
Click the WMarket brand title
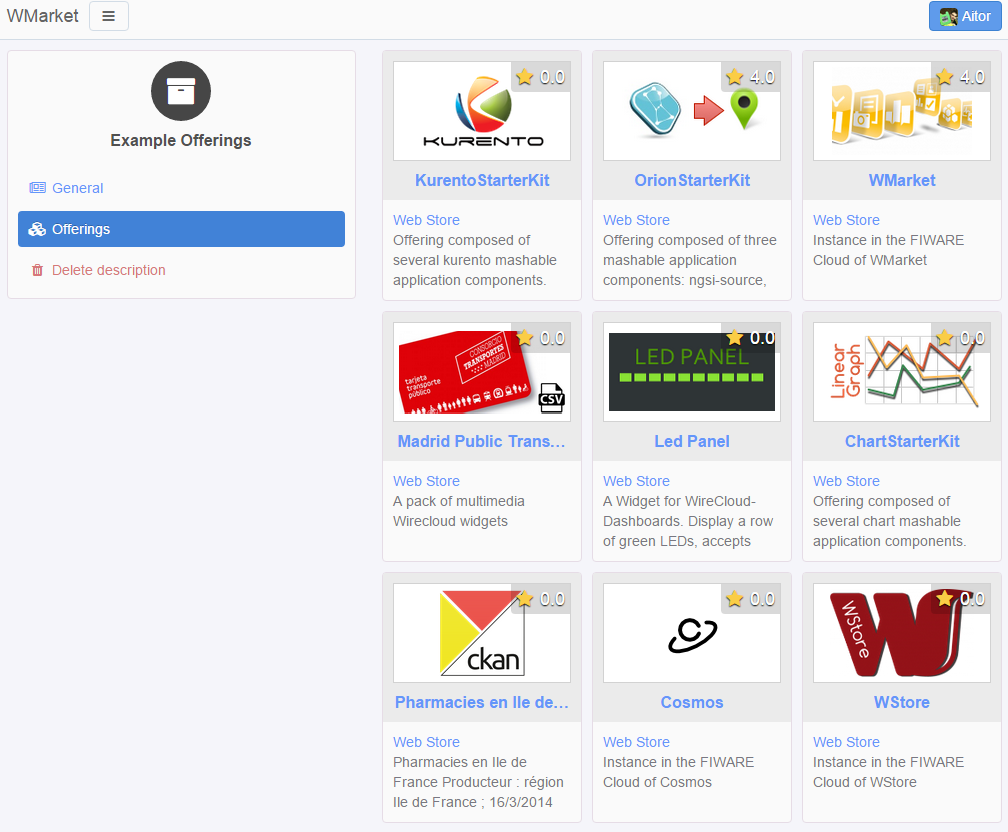(x=42, y=16)
